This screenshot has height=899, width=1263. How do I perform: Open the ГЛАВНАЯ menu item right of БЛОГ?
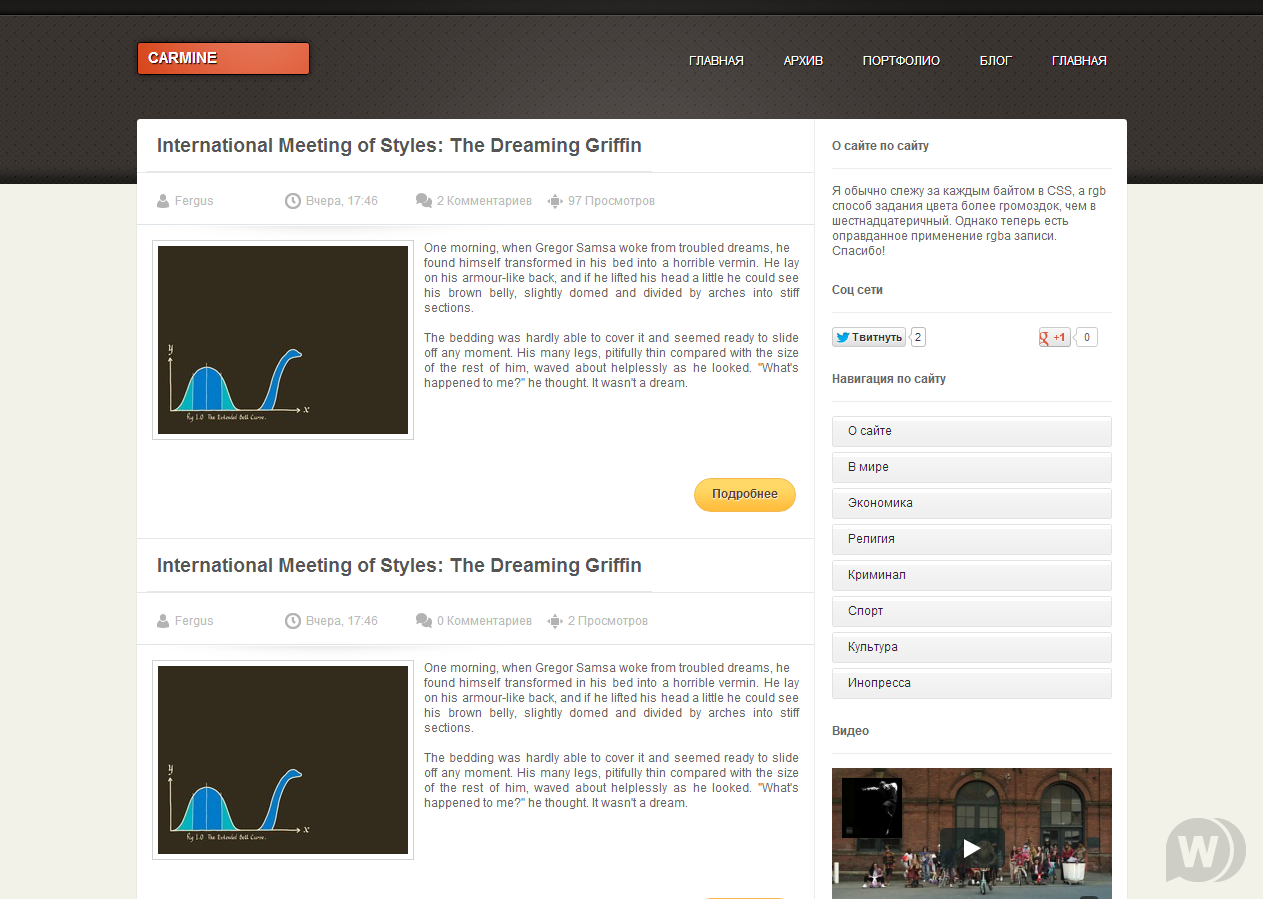pyautogui.click(x=1079, y=61)
